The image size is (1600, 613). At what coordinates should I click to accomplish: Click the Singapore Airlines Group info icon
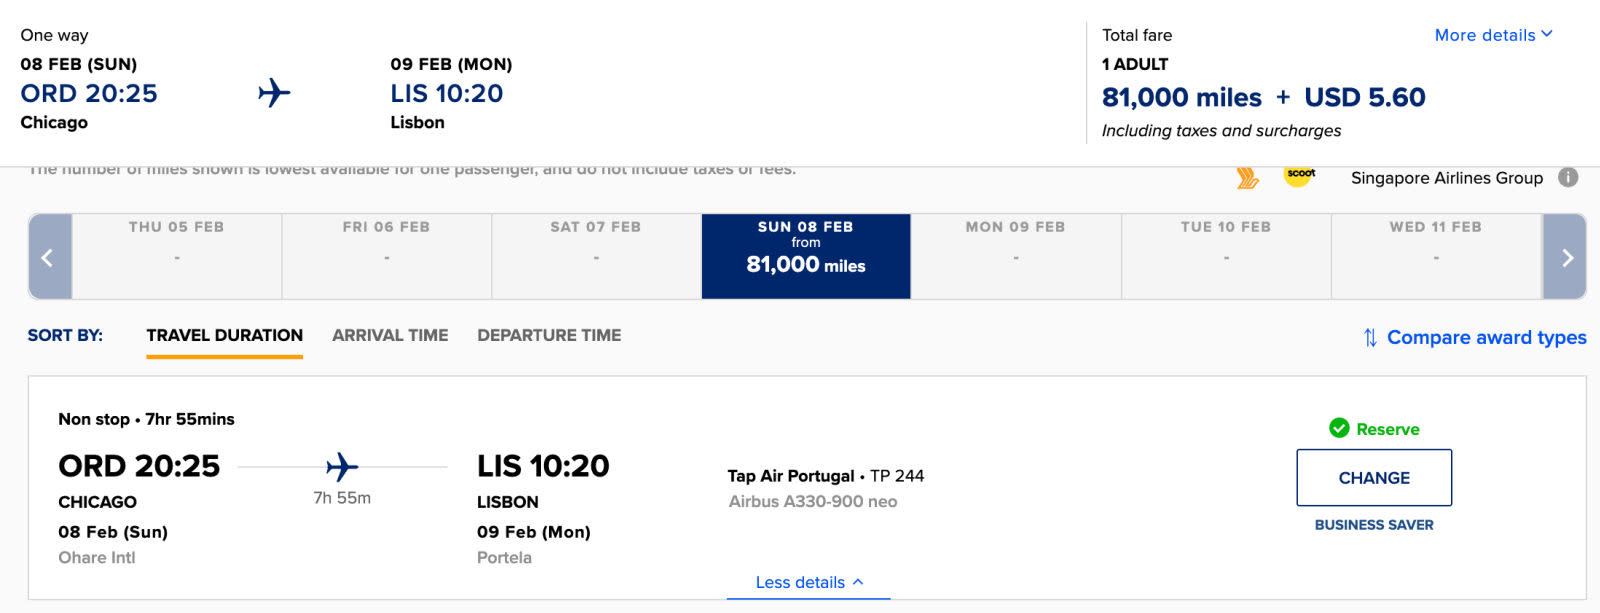[1568, 177]
